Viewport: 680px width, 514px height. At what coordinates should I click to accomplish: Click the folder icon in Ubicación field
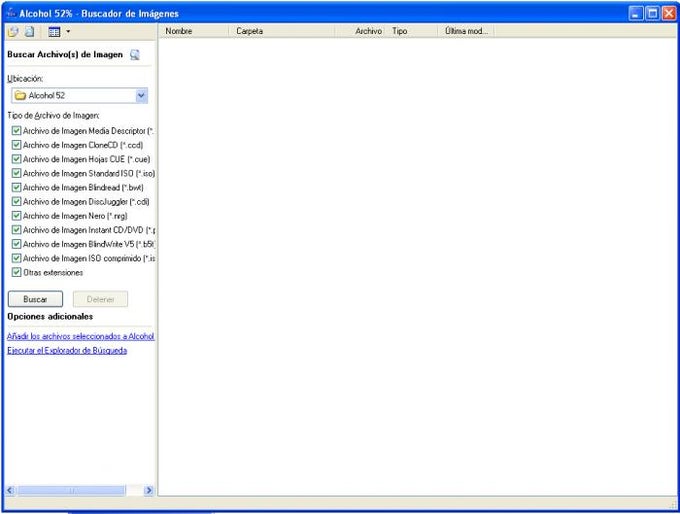20,95
